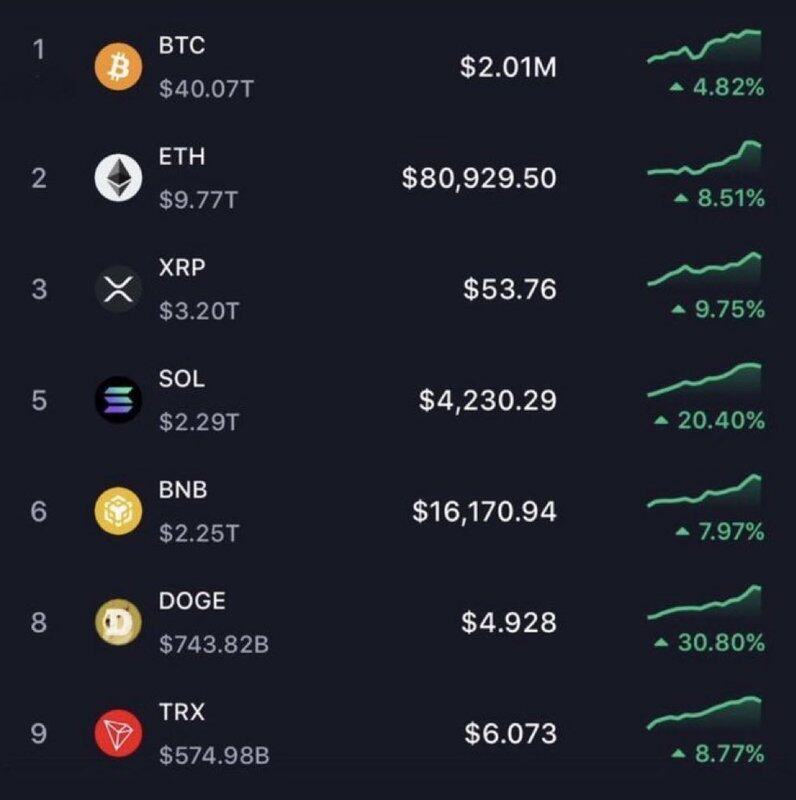View the BTC sparkline chart

click(x=704, y=48)
